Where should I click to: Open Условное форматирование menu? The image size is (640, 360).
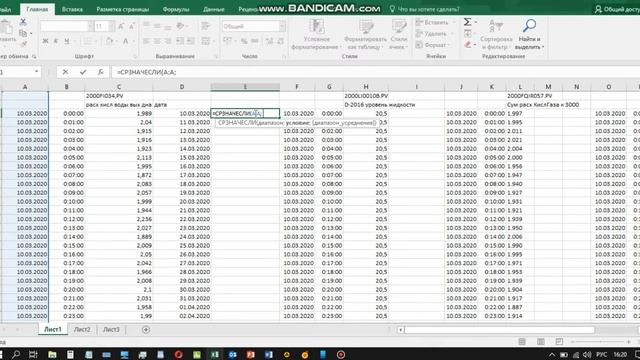(x=316, y=35)
